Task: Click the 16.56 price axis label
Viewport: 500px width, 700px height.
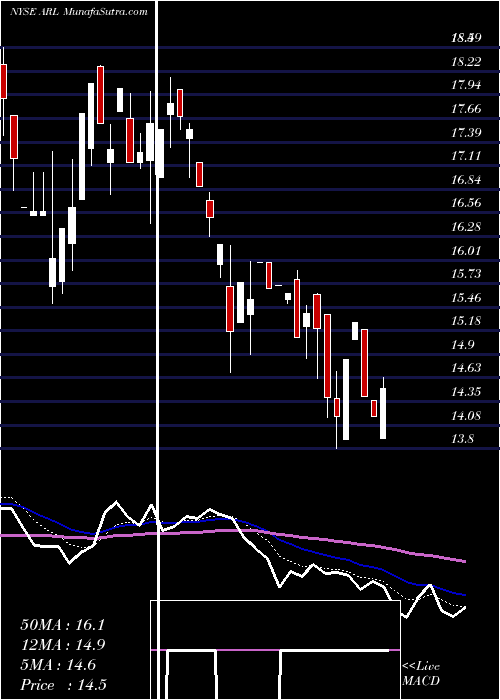Action: 466,204
